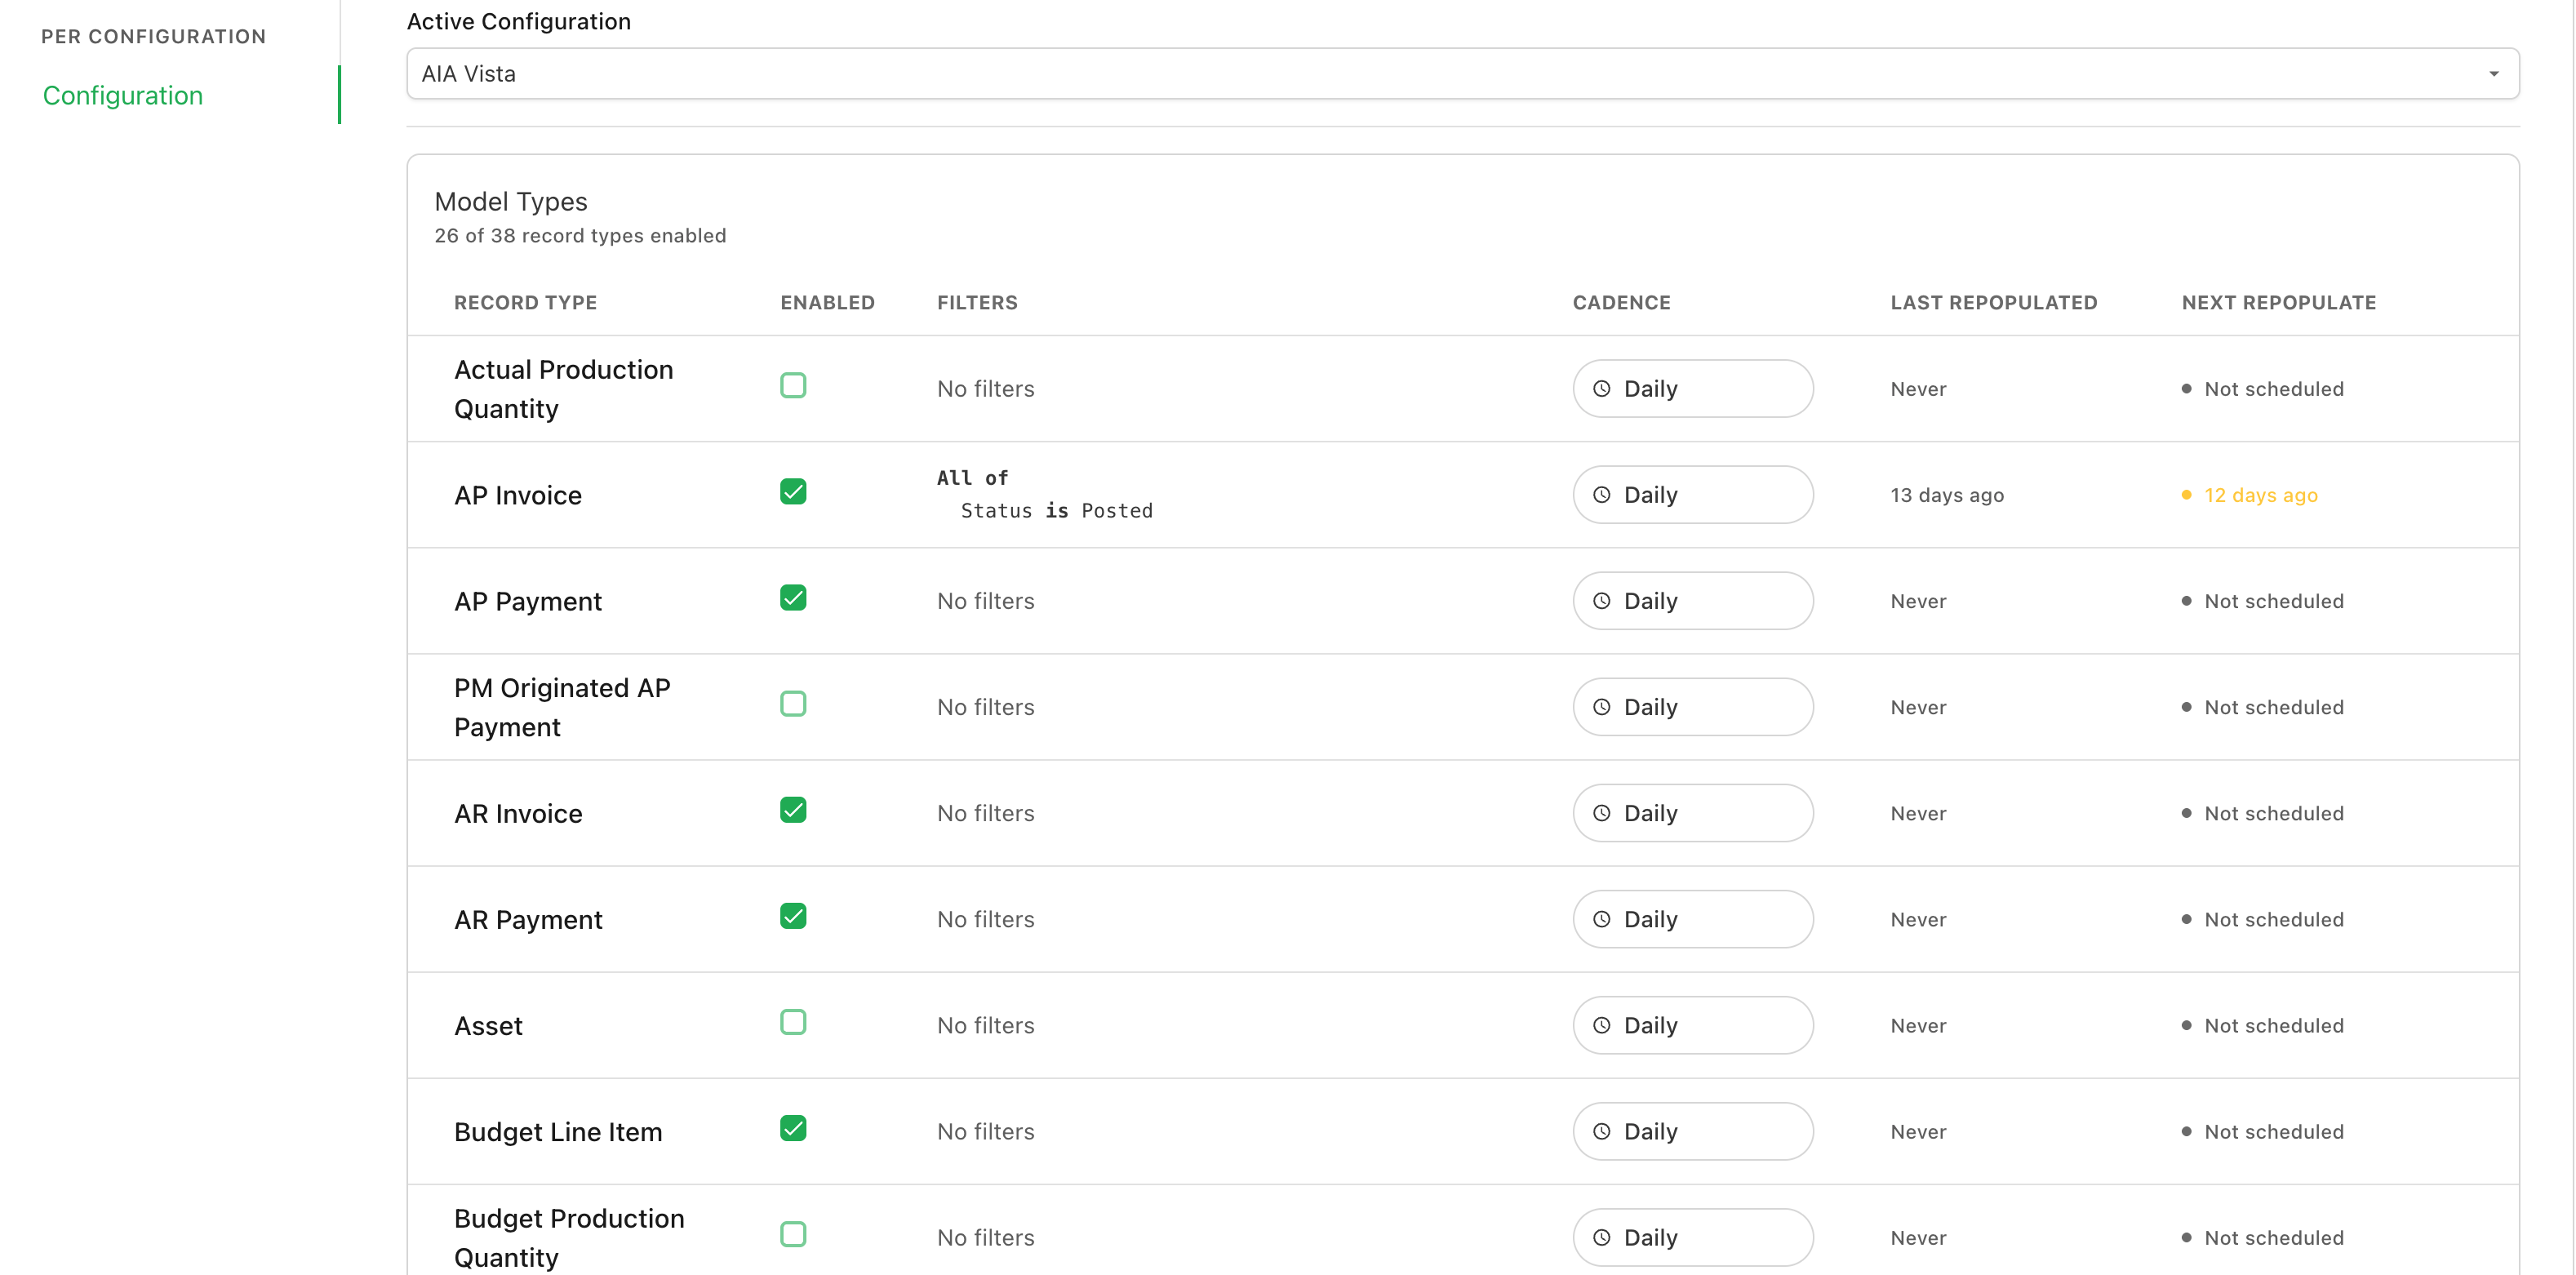Select Configuration in the sidebar
Image resolution: width=2576 pixels, height=1275 pixels.
click(x=123, y=95)
